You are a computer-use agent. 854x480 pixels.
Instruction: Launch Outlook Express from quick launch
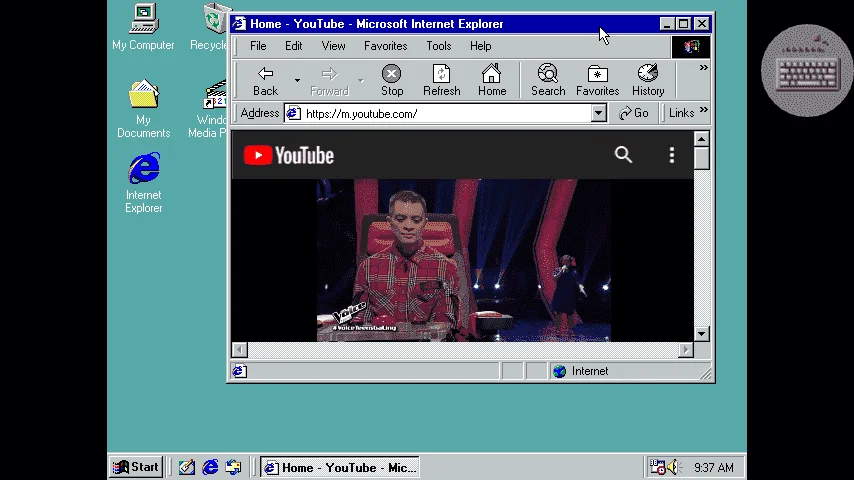point(234,467)
